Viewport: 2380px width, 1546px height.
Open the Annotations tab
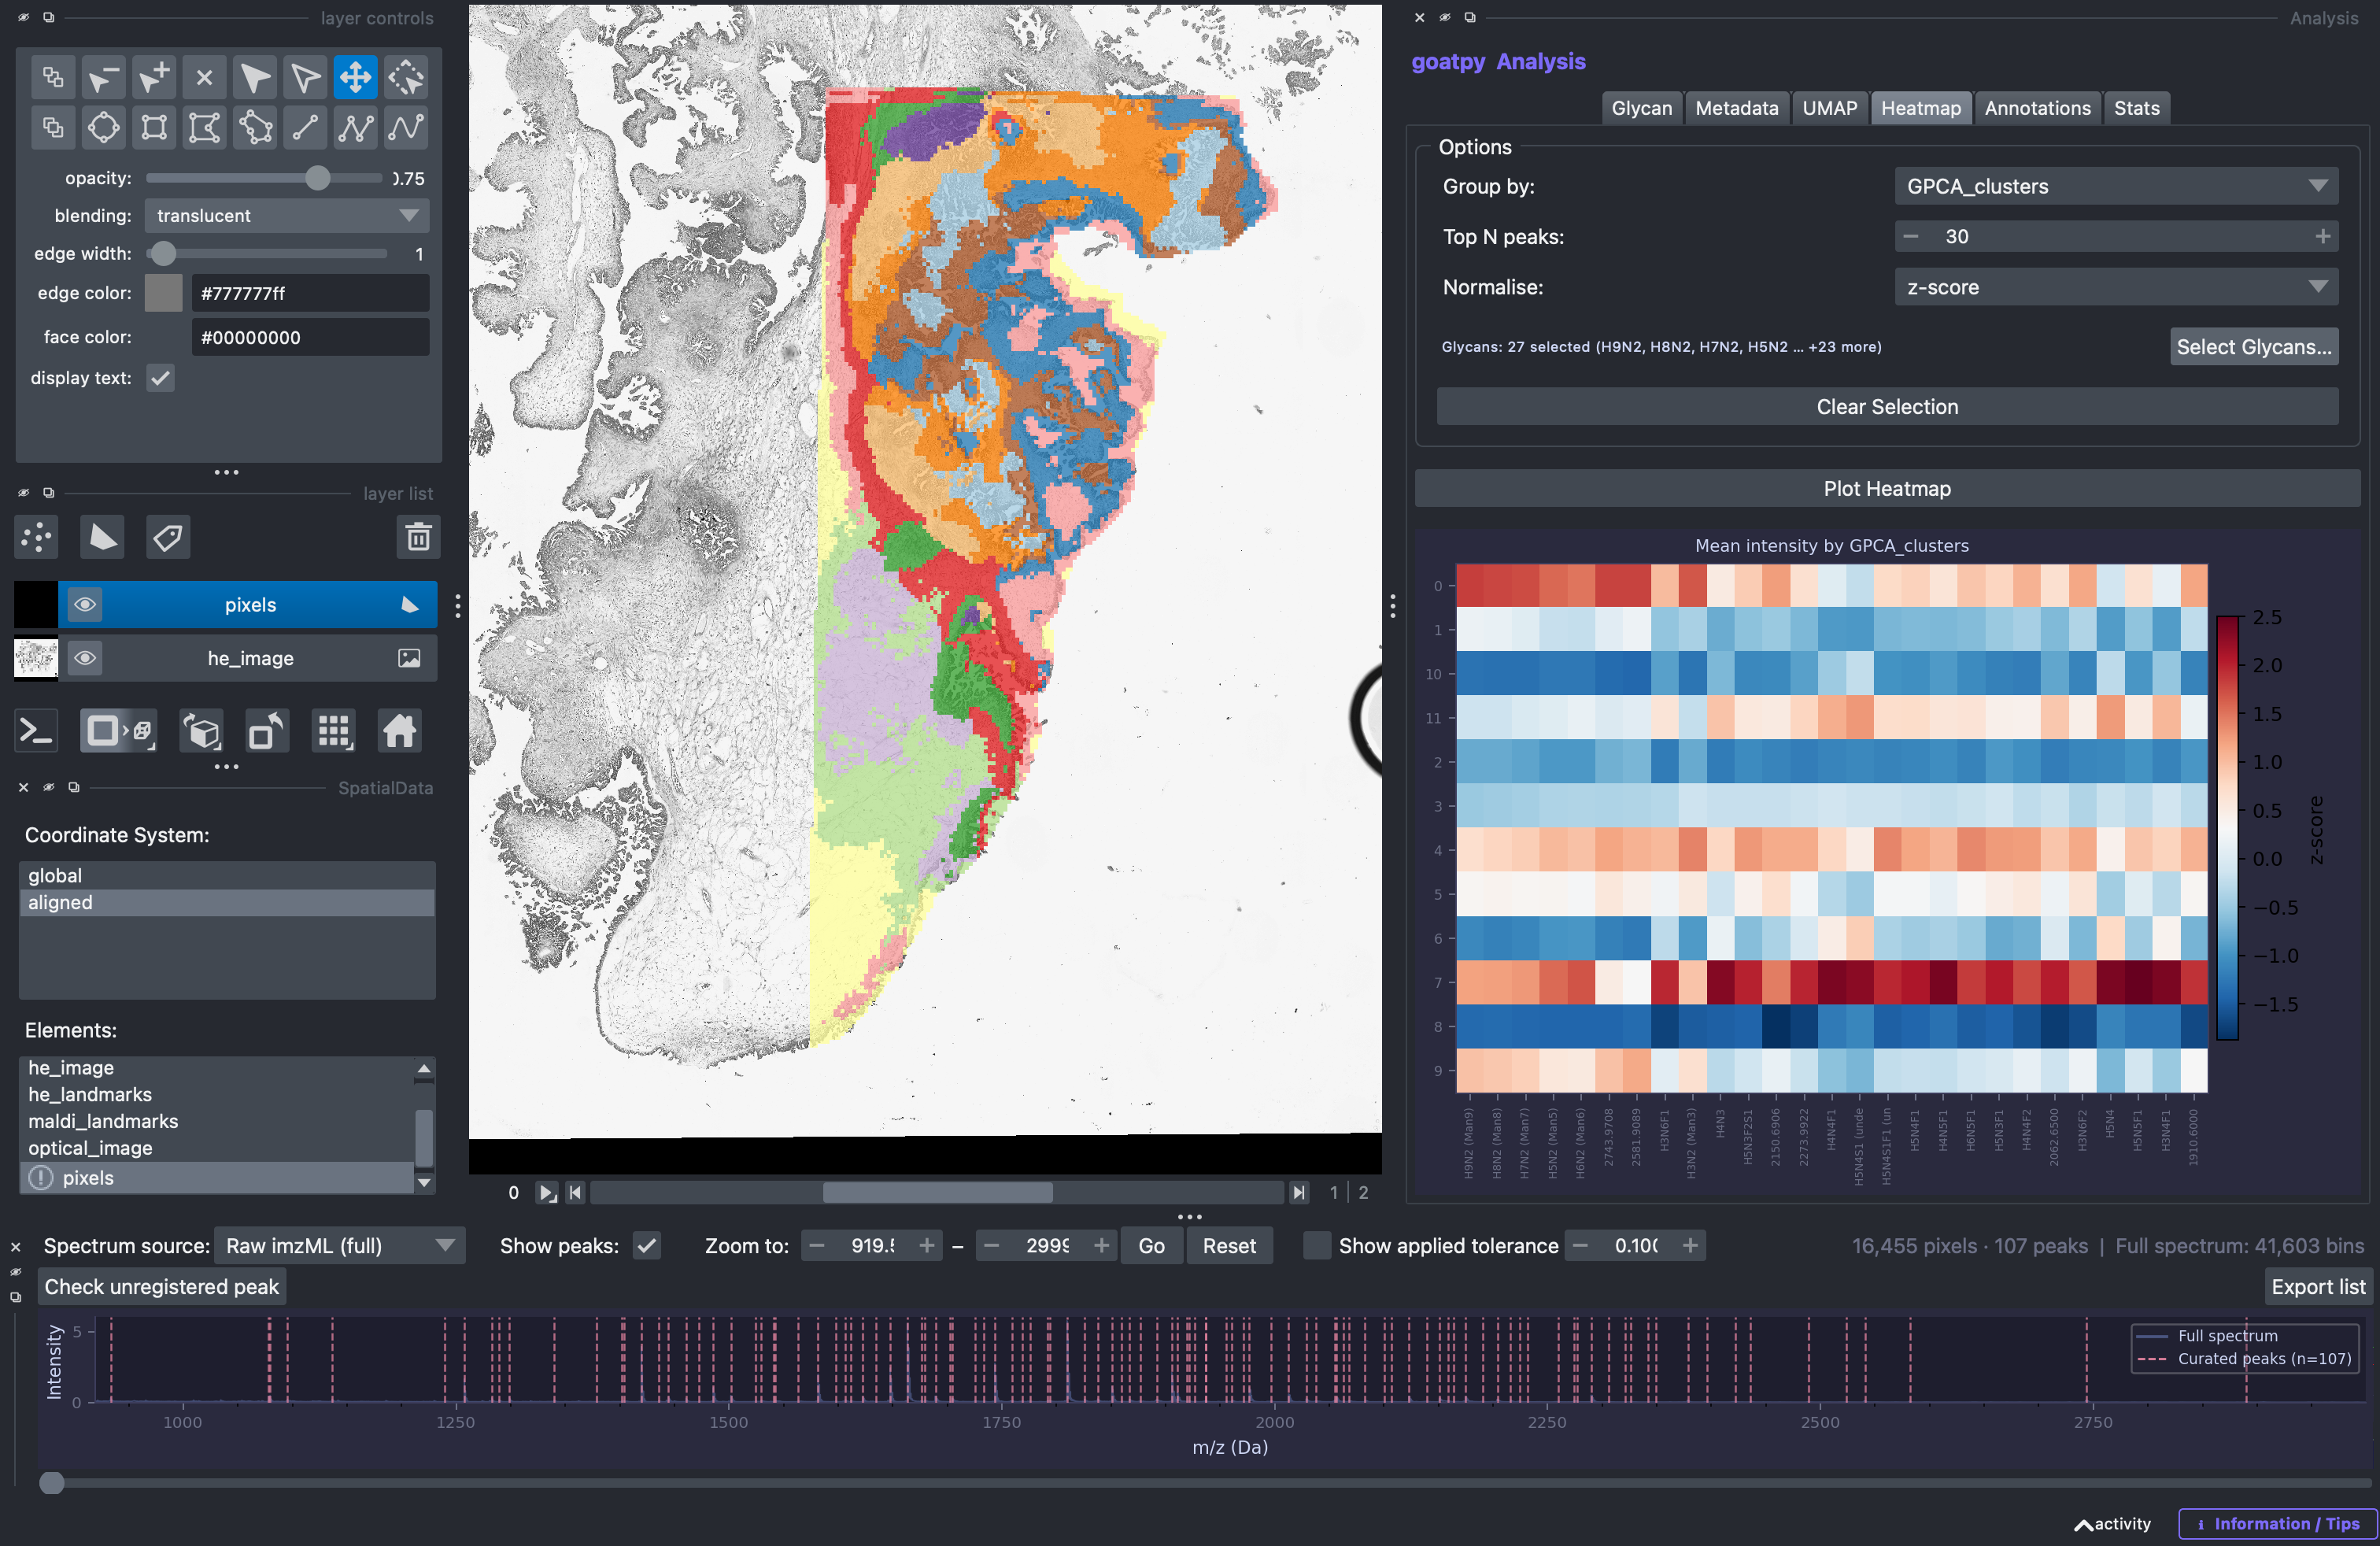pyautogui.click(x=2037, y=108)
